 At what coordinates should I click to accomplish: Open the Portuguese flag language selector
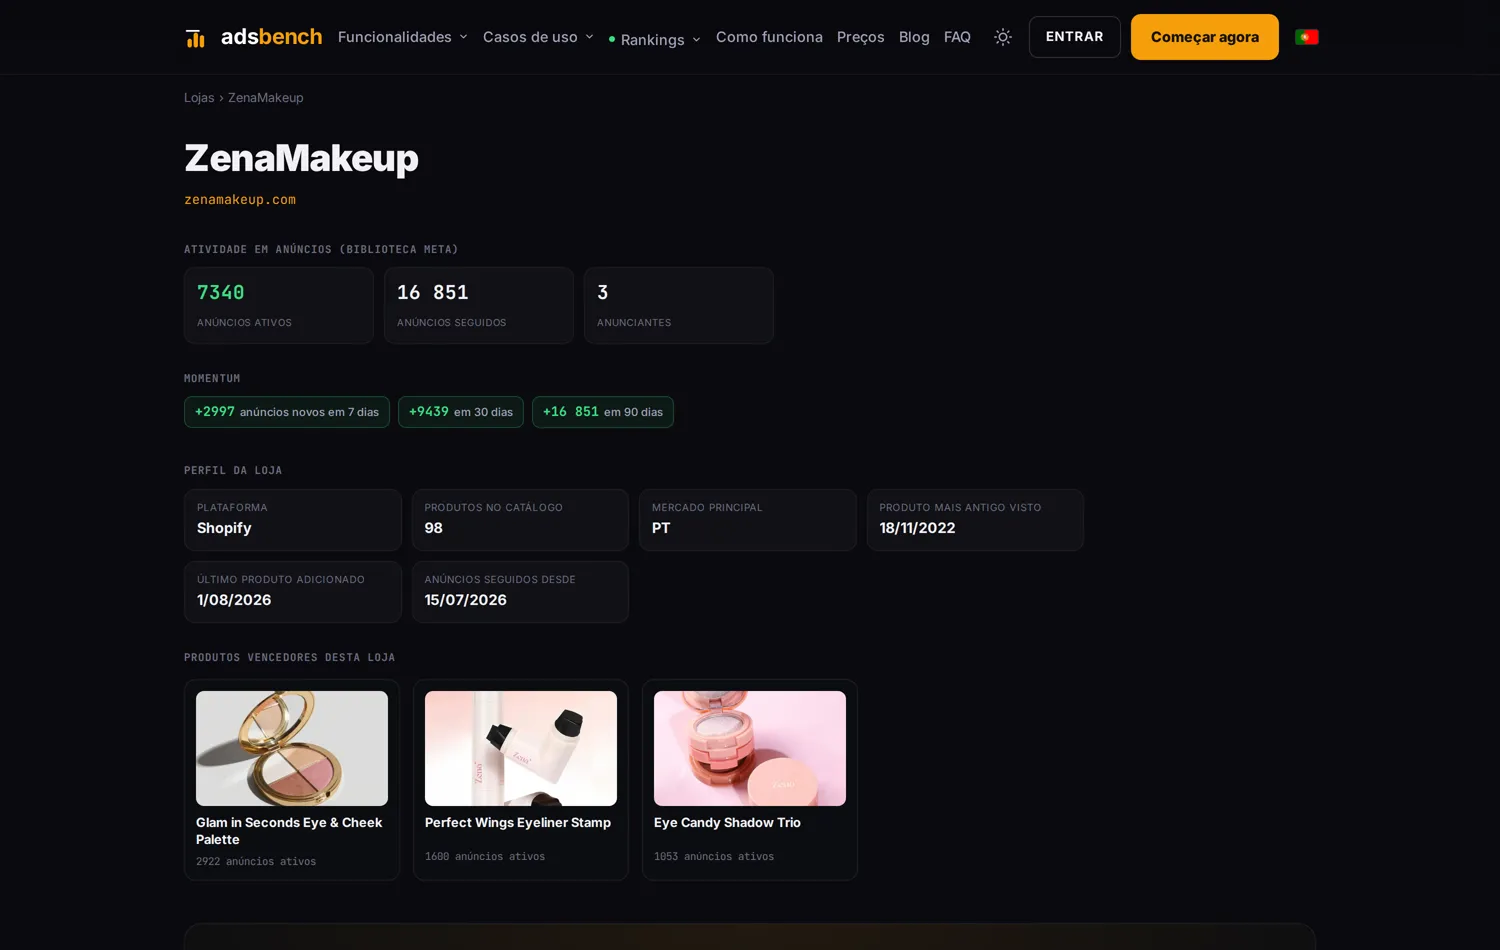click(1306, 37)
